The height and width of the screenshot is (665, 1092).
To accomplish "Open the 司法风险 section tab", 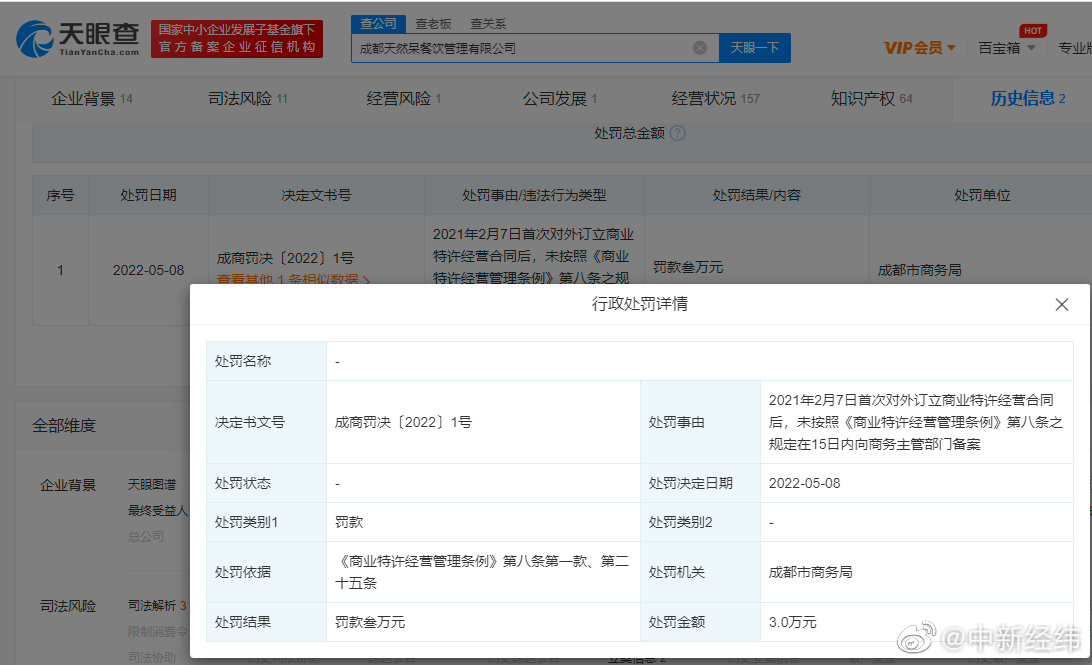I will [247, 99].
